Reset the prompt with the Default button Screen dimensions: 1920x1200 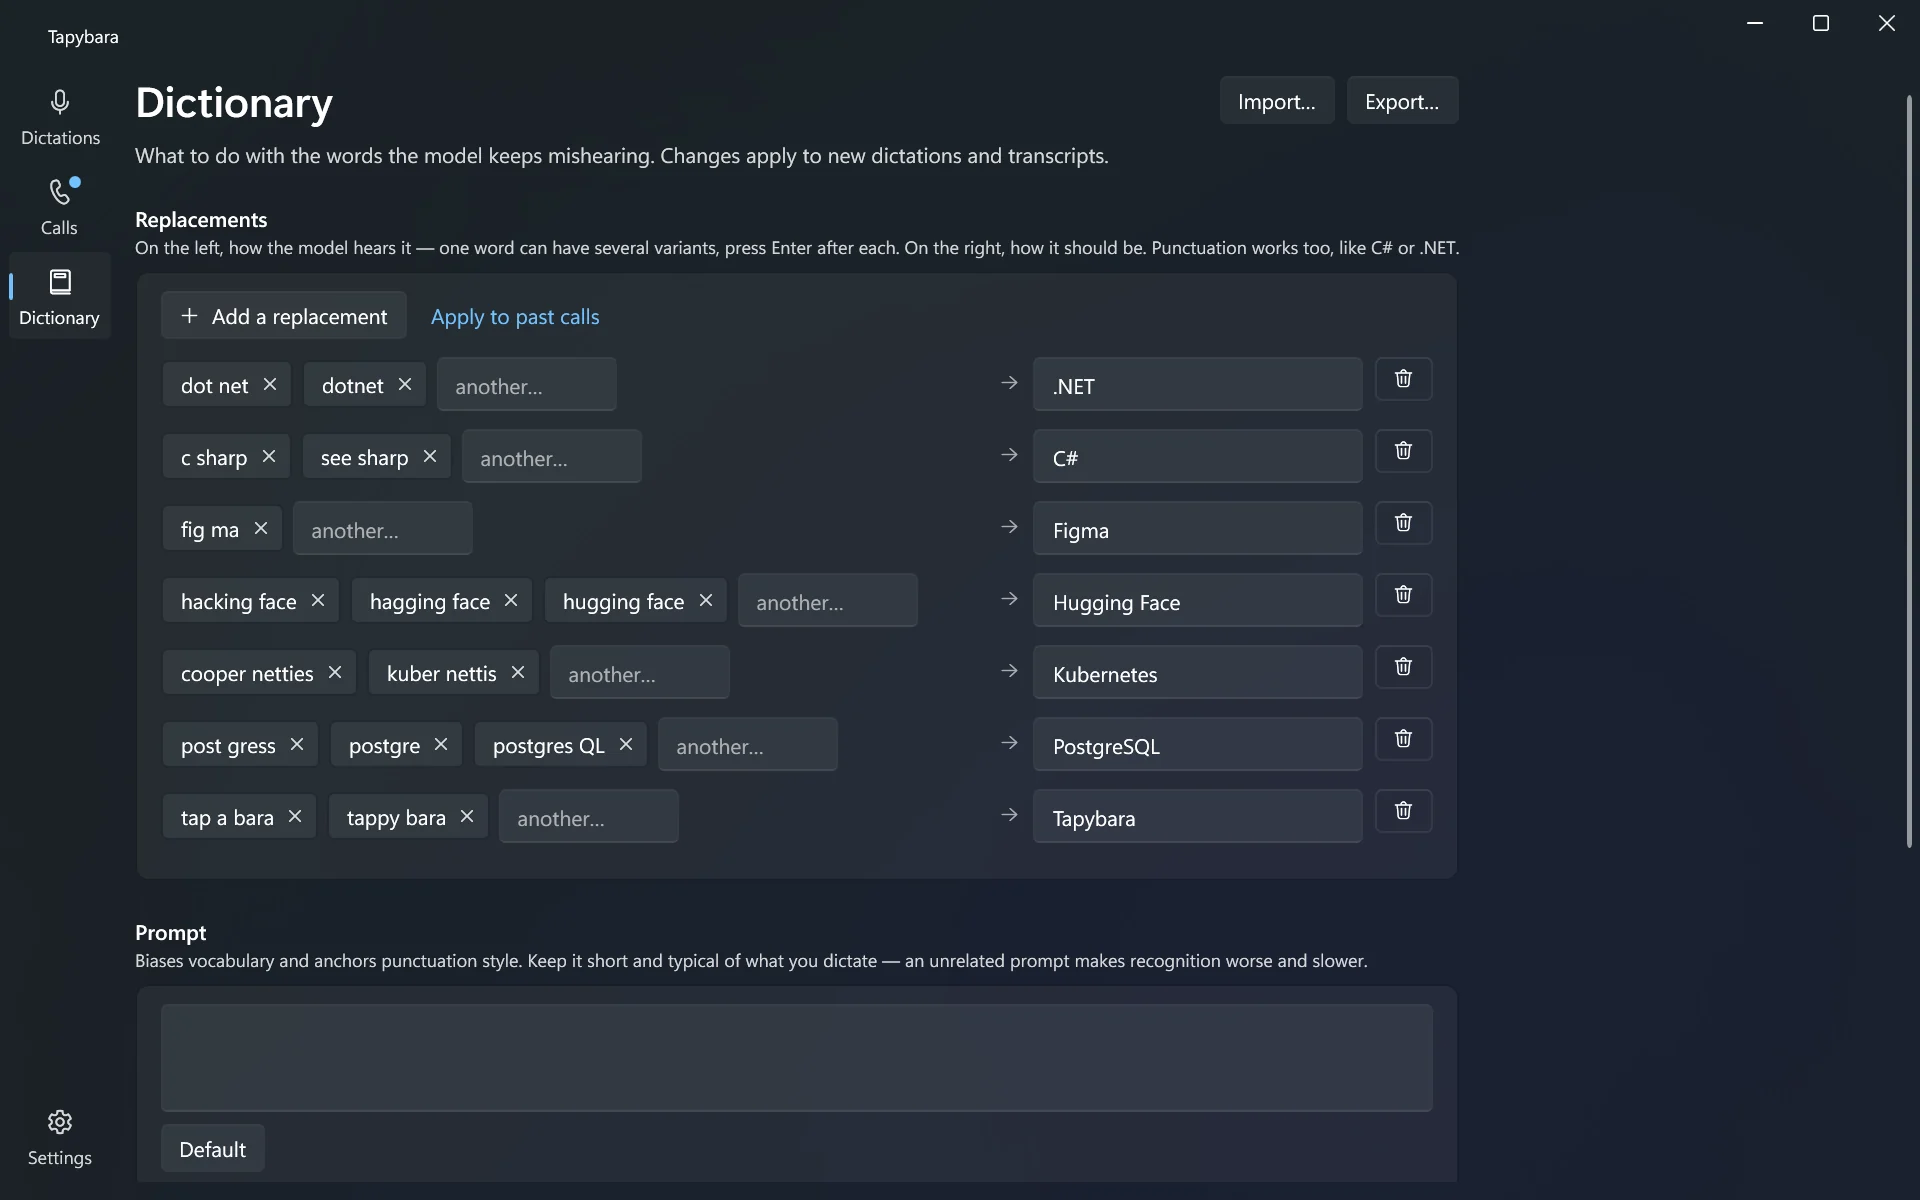(x=213, y=1149)
